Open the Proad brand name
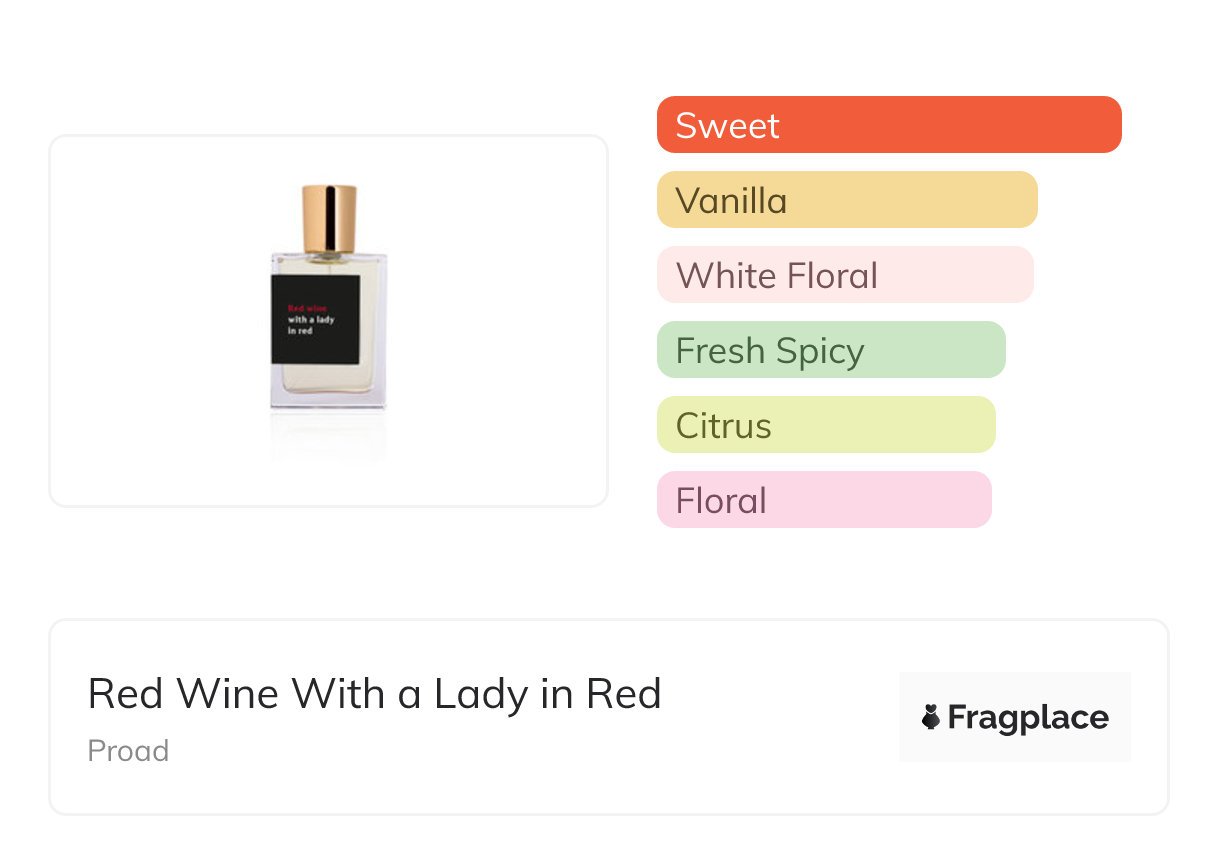 click(128, 751)
